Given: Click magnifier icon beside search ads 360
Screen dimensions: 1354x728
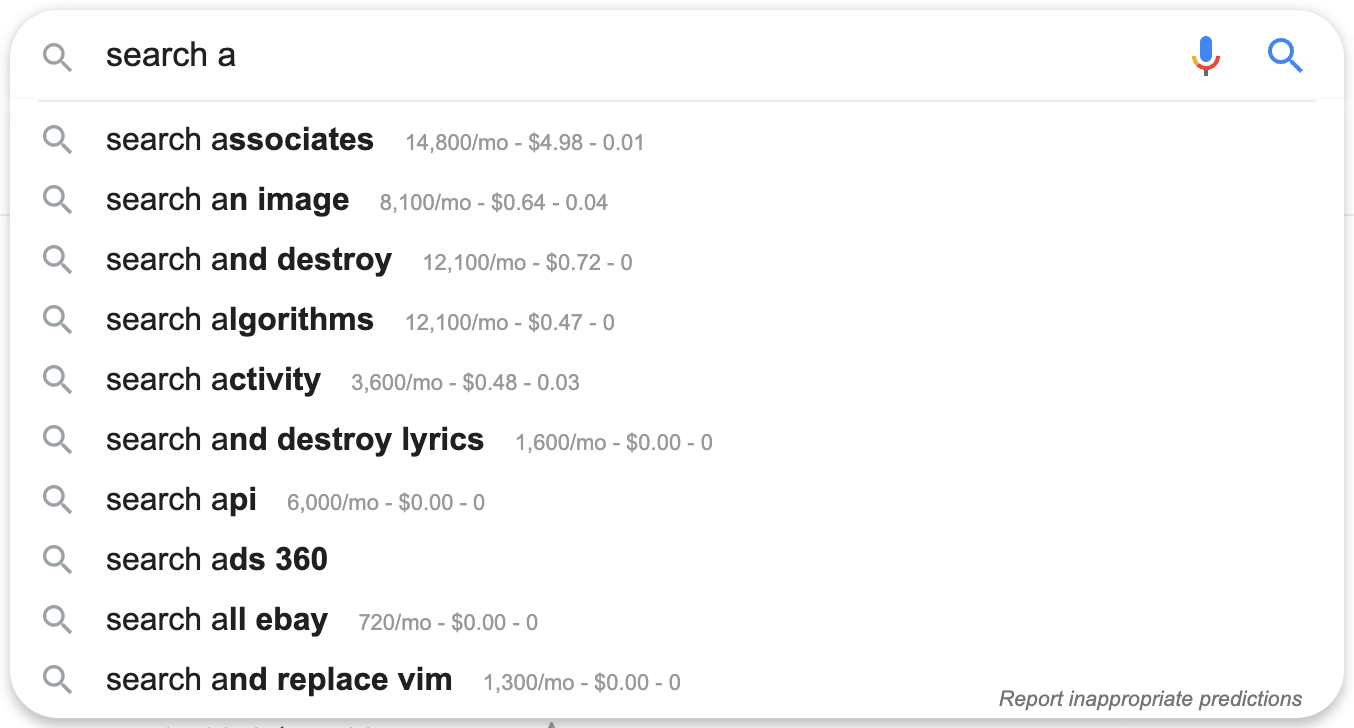Looking at the screenshot, I should [58, 560].
